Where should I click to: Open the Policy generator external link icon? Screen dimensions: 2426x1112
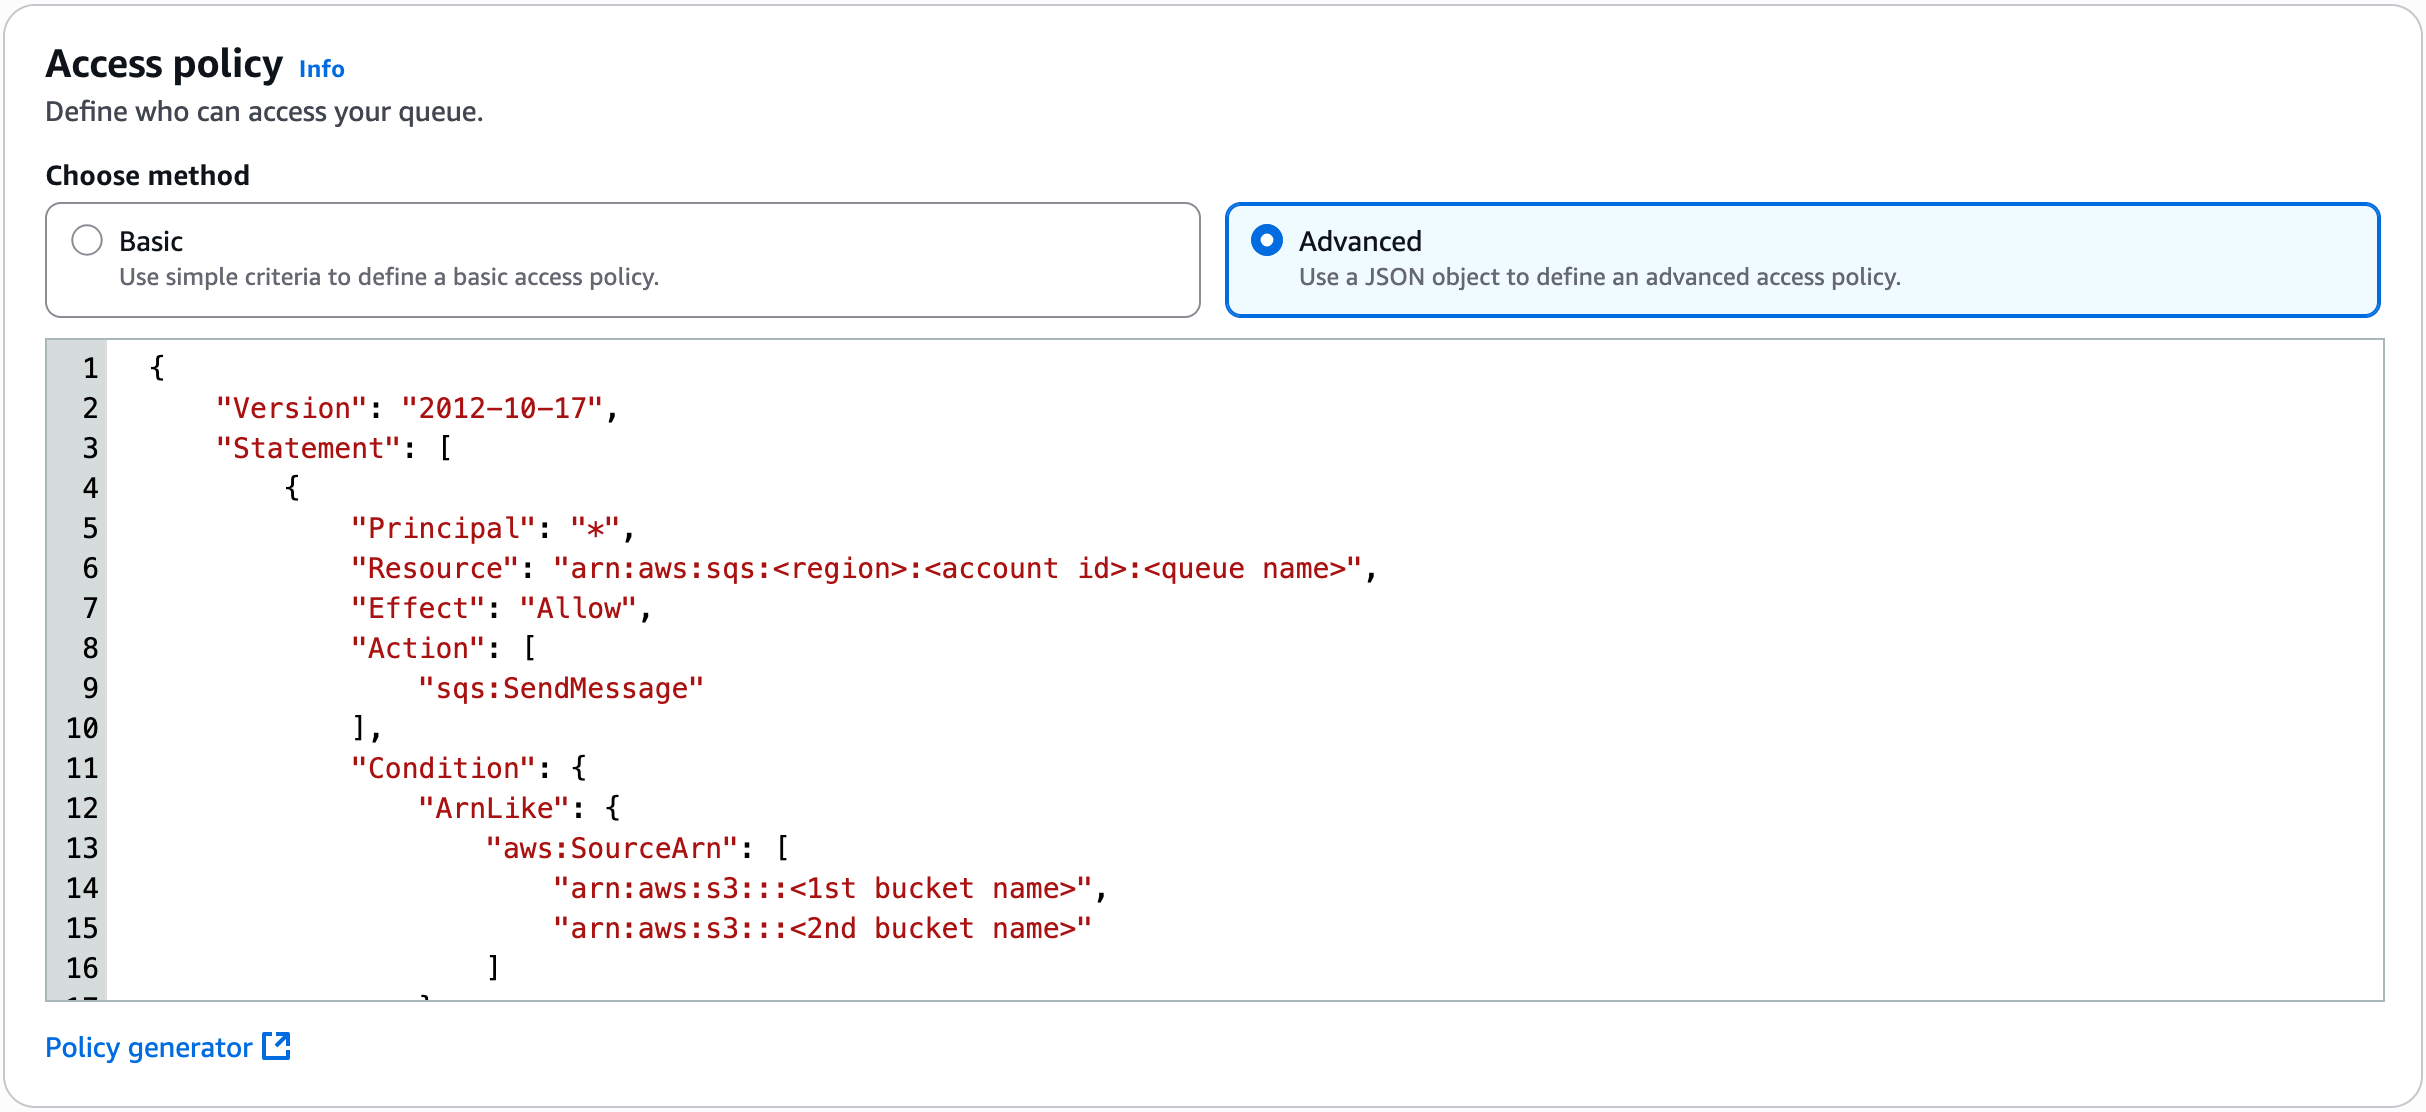[274, 1045]
